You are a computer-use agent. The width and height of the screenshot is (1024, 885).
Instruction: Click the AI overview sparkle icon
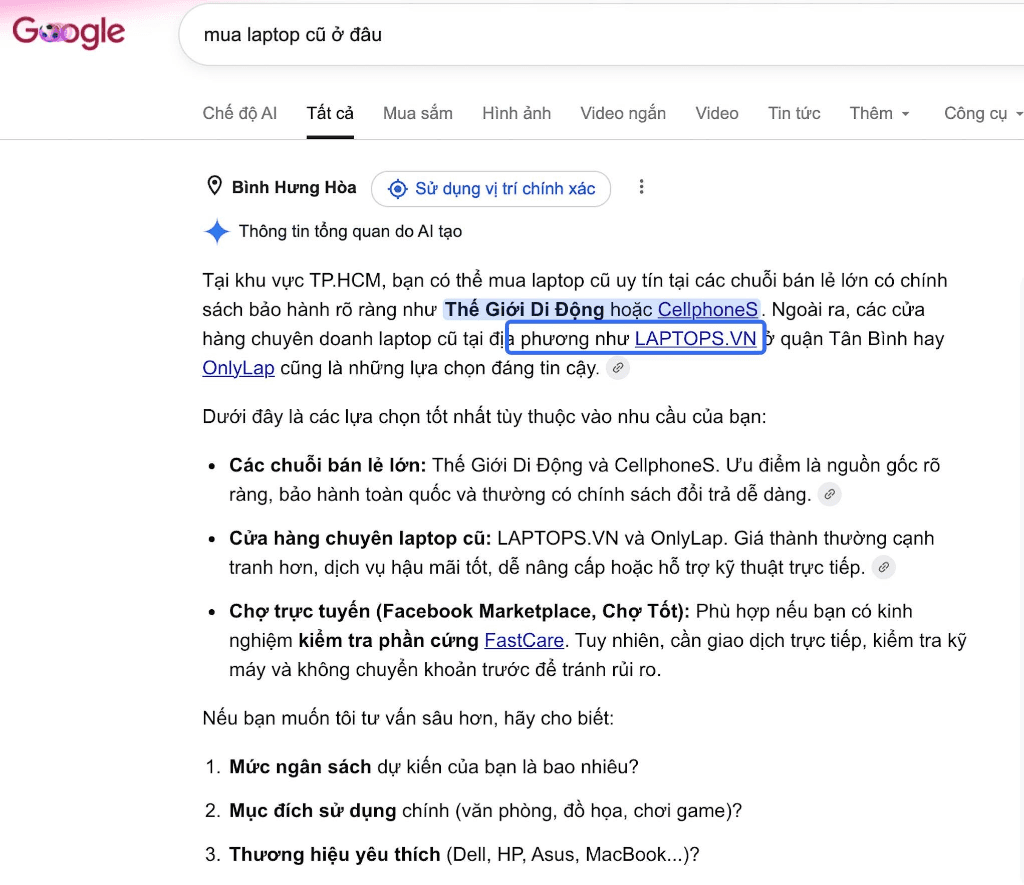[x=217, y=231]
